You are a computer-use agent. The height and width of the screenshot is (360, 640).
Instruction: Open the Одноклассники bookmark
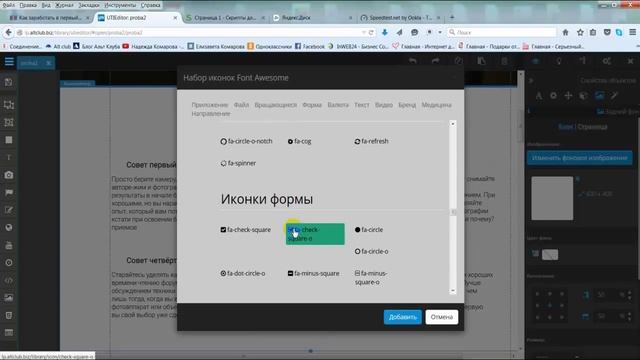[269, 47]
